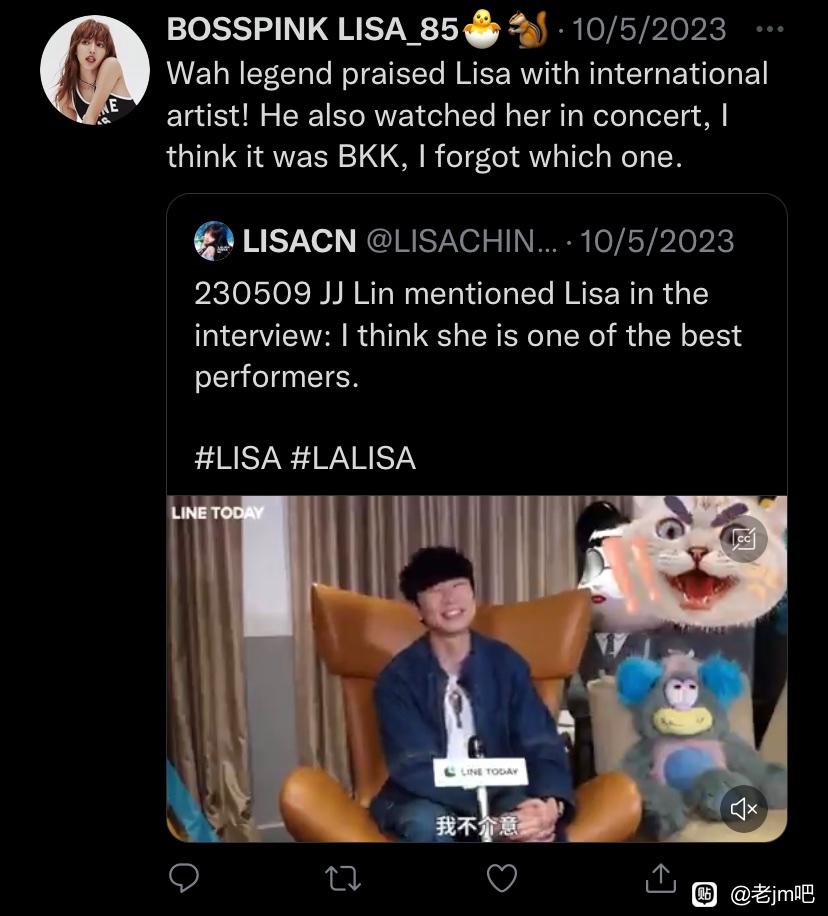Unmute the video sound
The width and height of the screenshot is (828, 916).
tap(744, 809)
